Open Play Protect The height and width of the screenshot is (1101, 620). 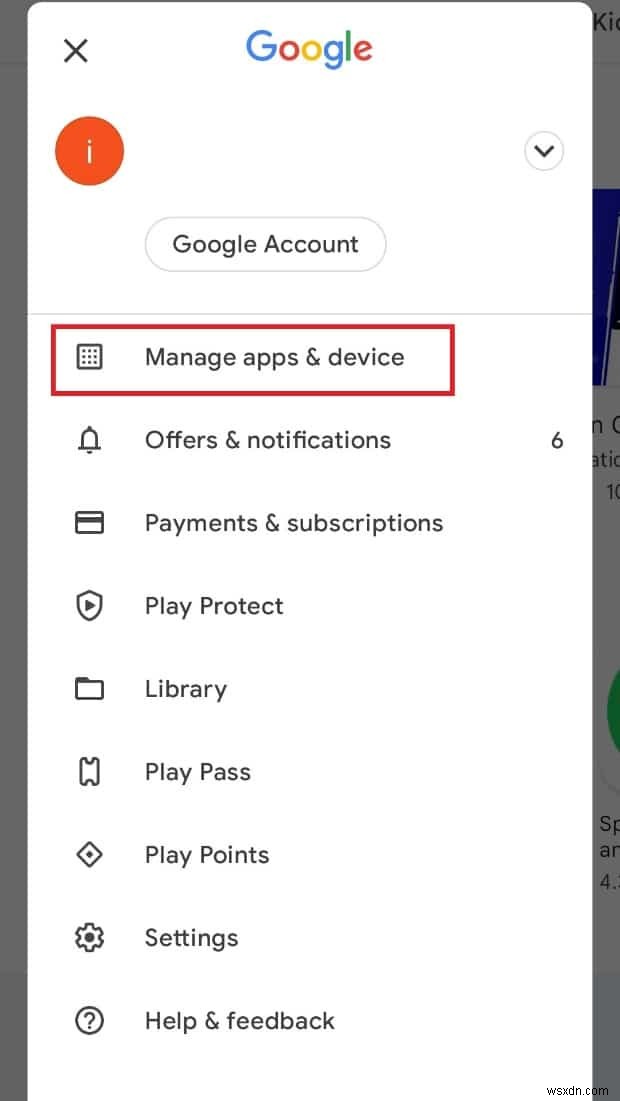(214, 606)
